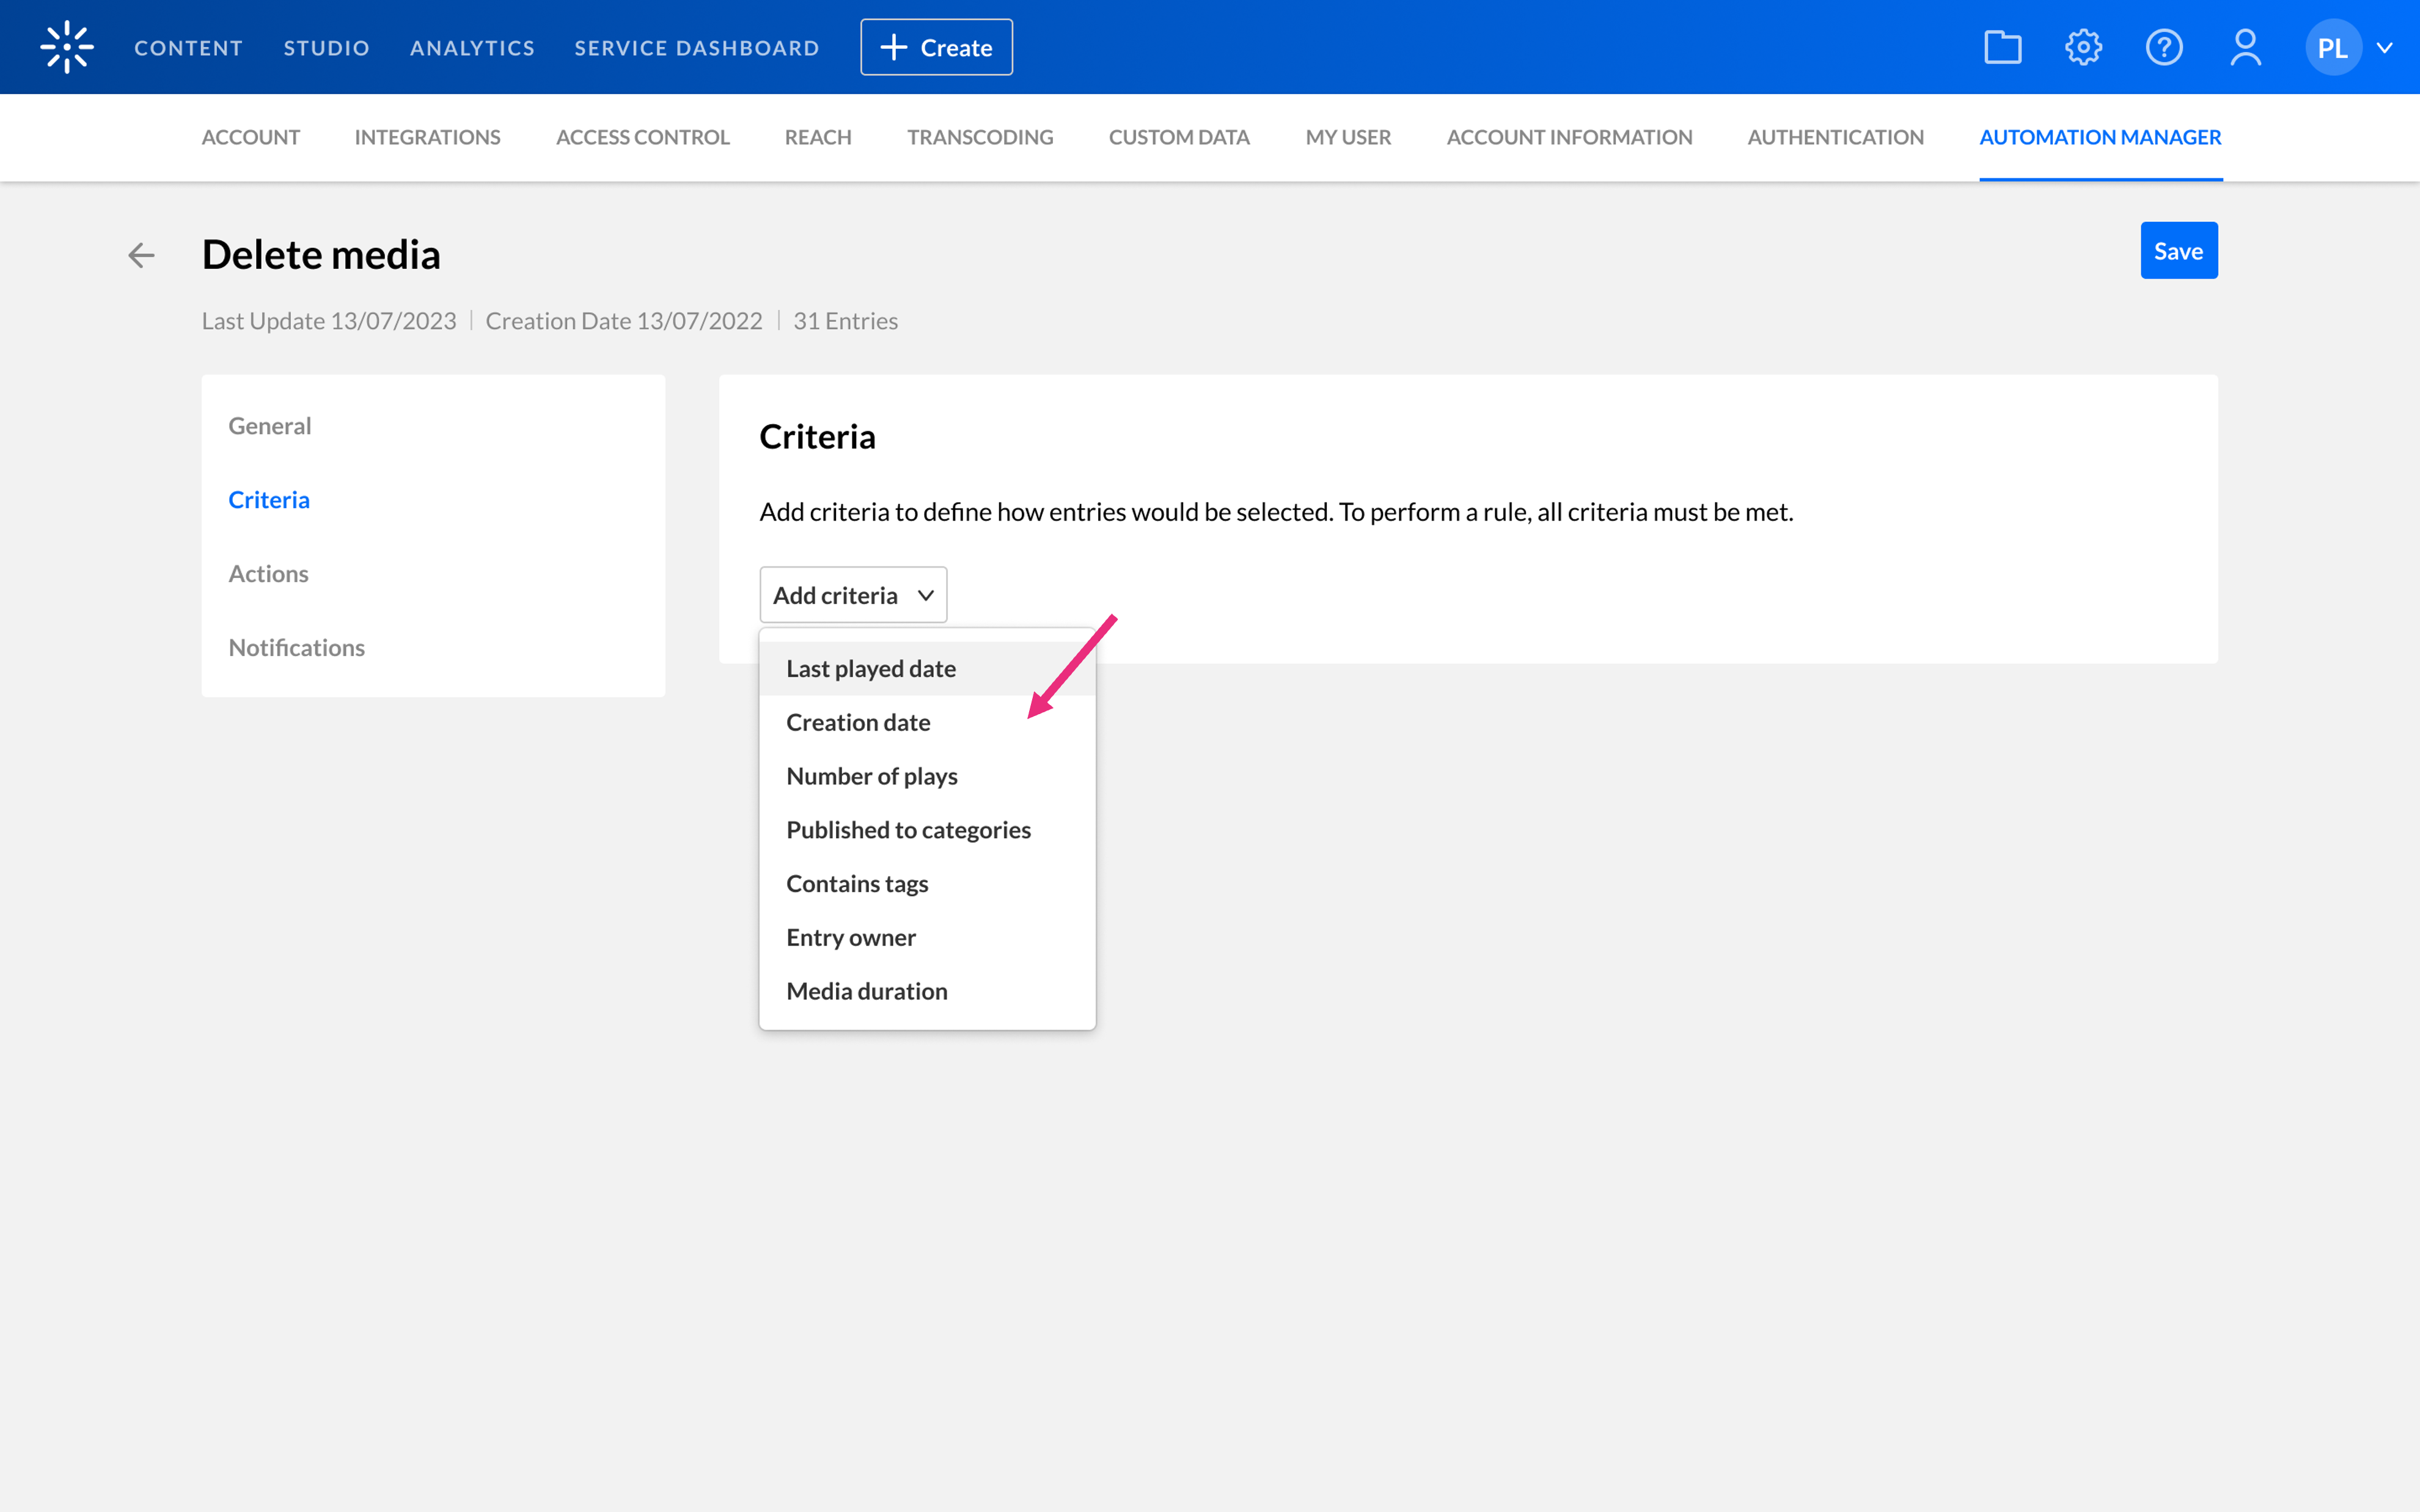Viewport: 2420px width, 1512px height.
Task: Click the Kaltura sunburst logo
Action: coord(67,47)
